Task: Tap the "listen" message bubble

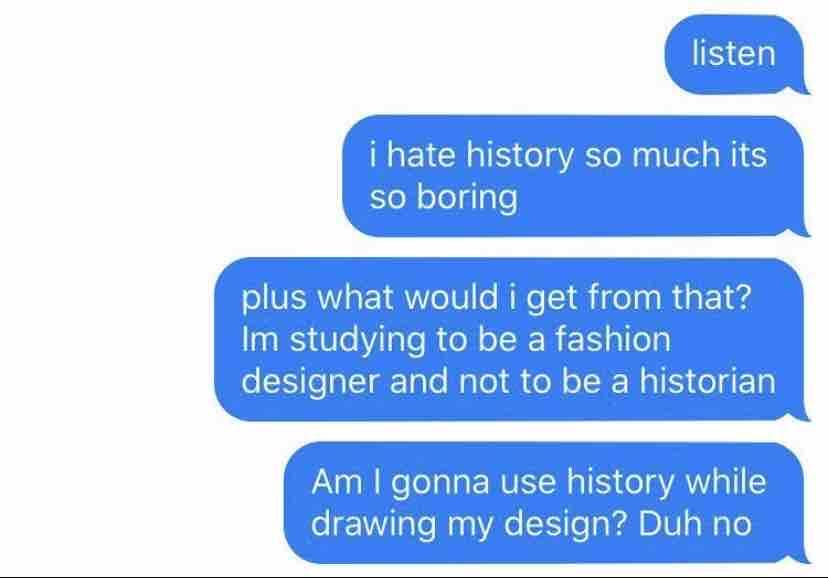Action: [x=736, y=55]
